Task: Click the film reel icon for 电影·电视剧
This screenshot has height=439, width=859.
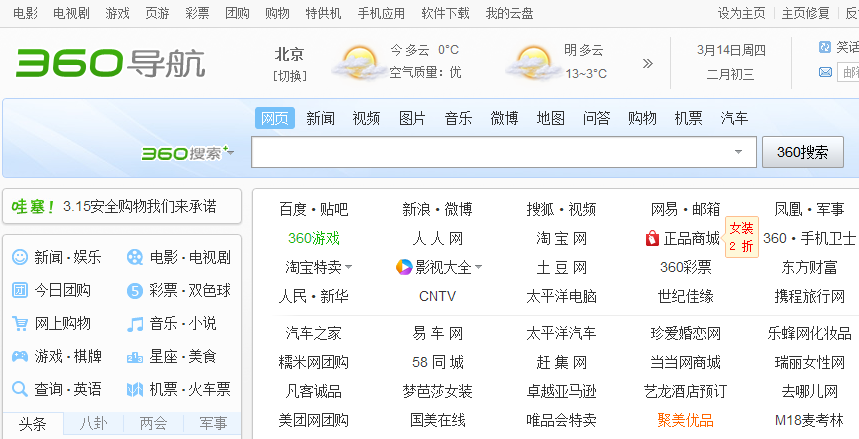Action: pyautogui.click(x=135, y=257)
